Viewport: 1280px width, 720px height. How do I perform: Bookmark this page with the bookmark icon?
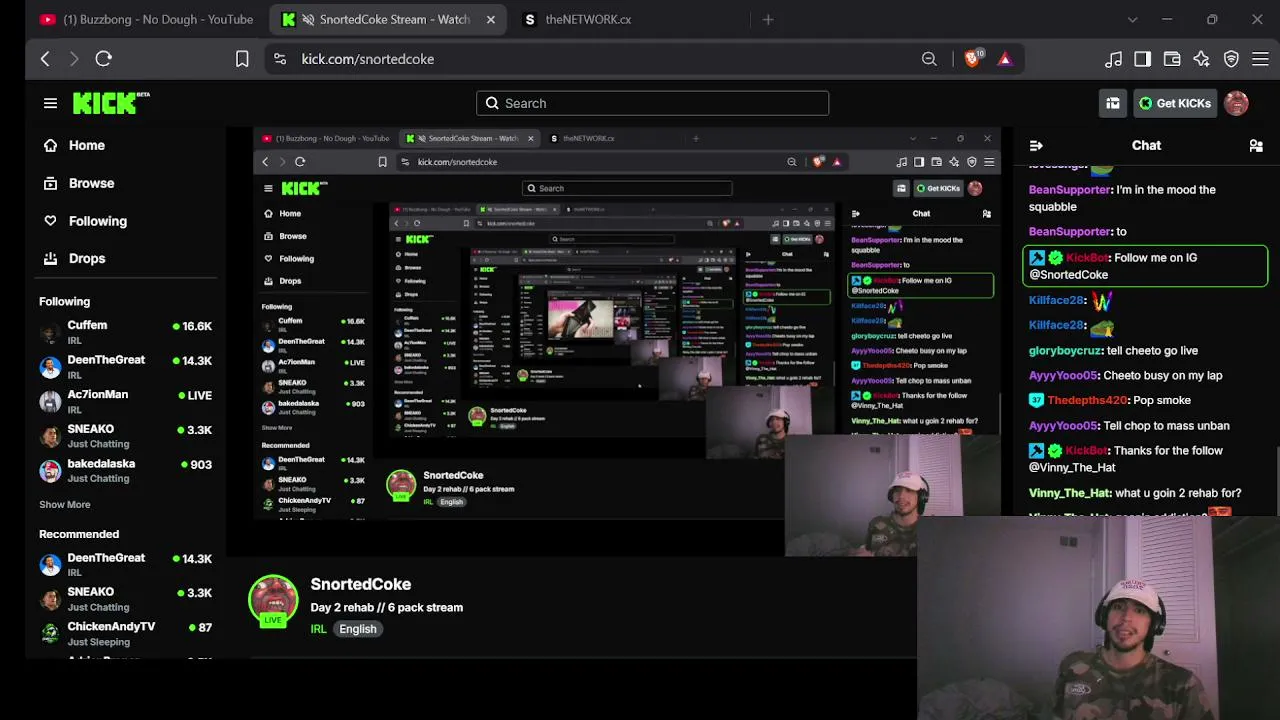[x=242, y=59]
